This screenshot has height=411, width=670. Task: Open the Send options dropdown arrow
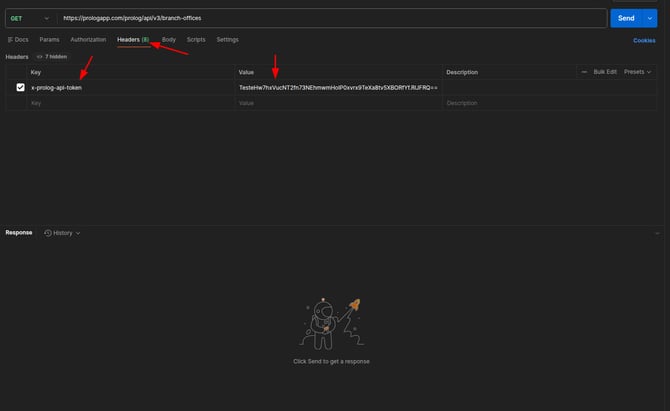650,18
